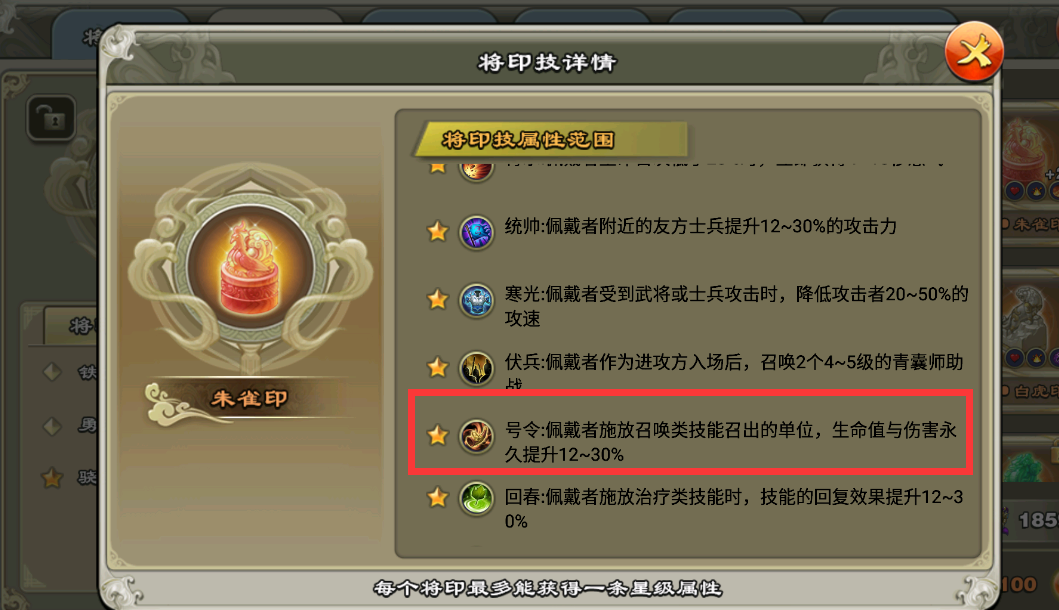
Task: Click the gold star beside 寒光
Action: (438, 299)
